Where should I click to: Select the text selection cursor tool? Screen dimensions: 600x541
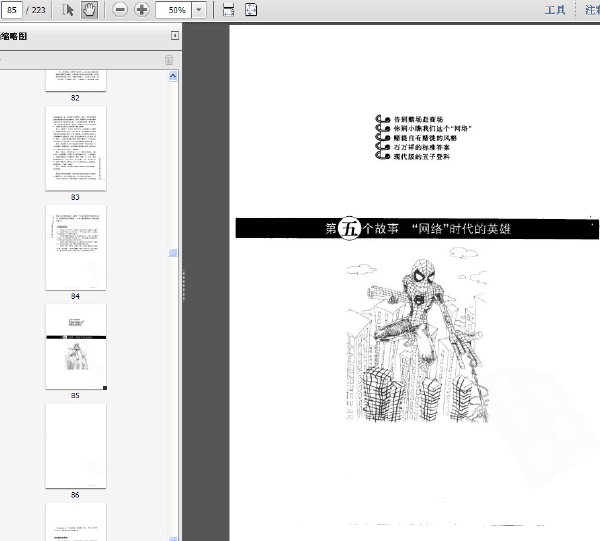(67, 10)
